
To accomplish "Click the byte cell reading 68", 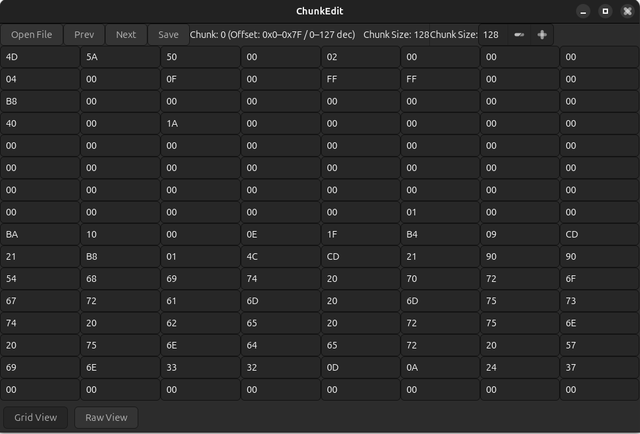I will click(120, 278).
